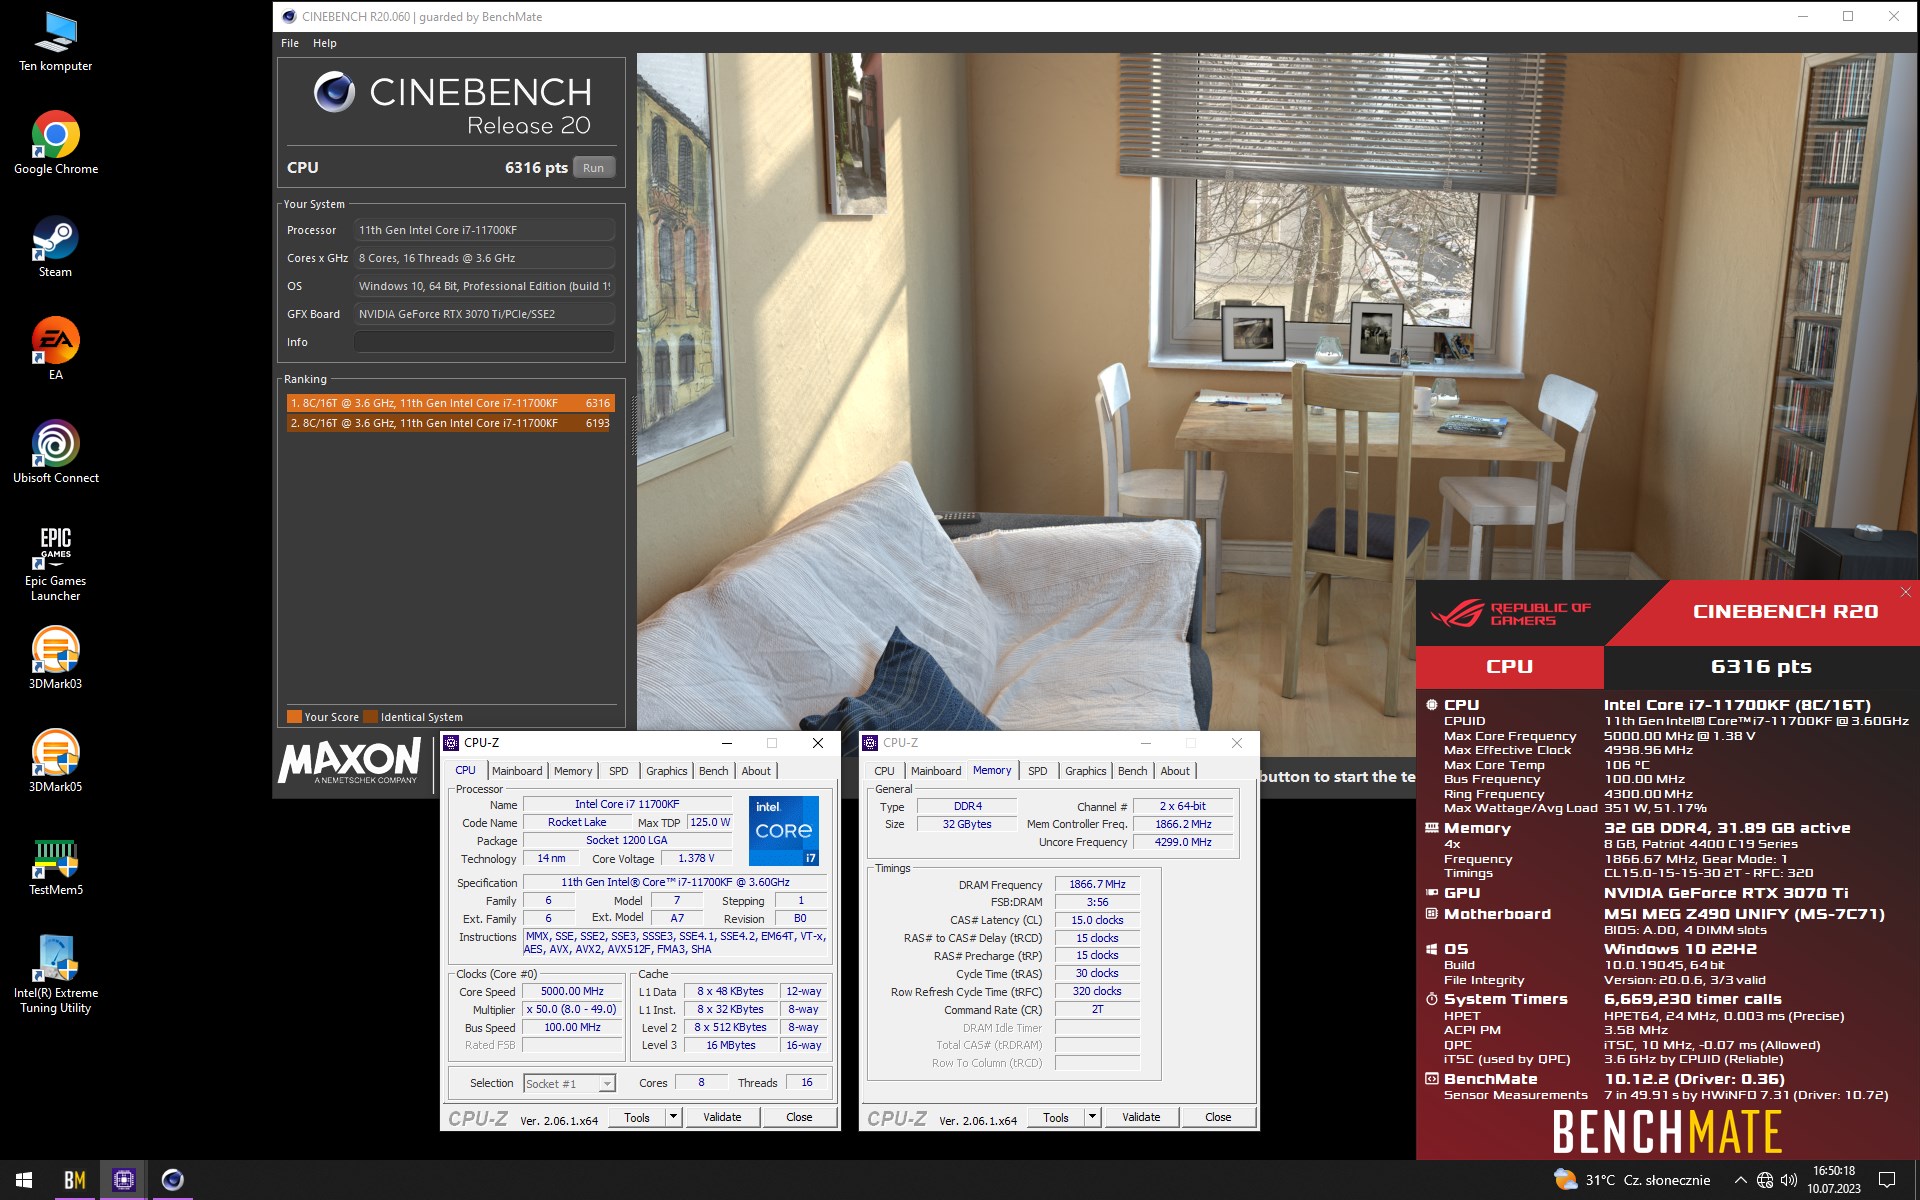Open Ten komputer desktop icon

pyautogui.click(x=55, y=42)
